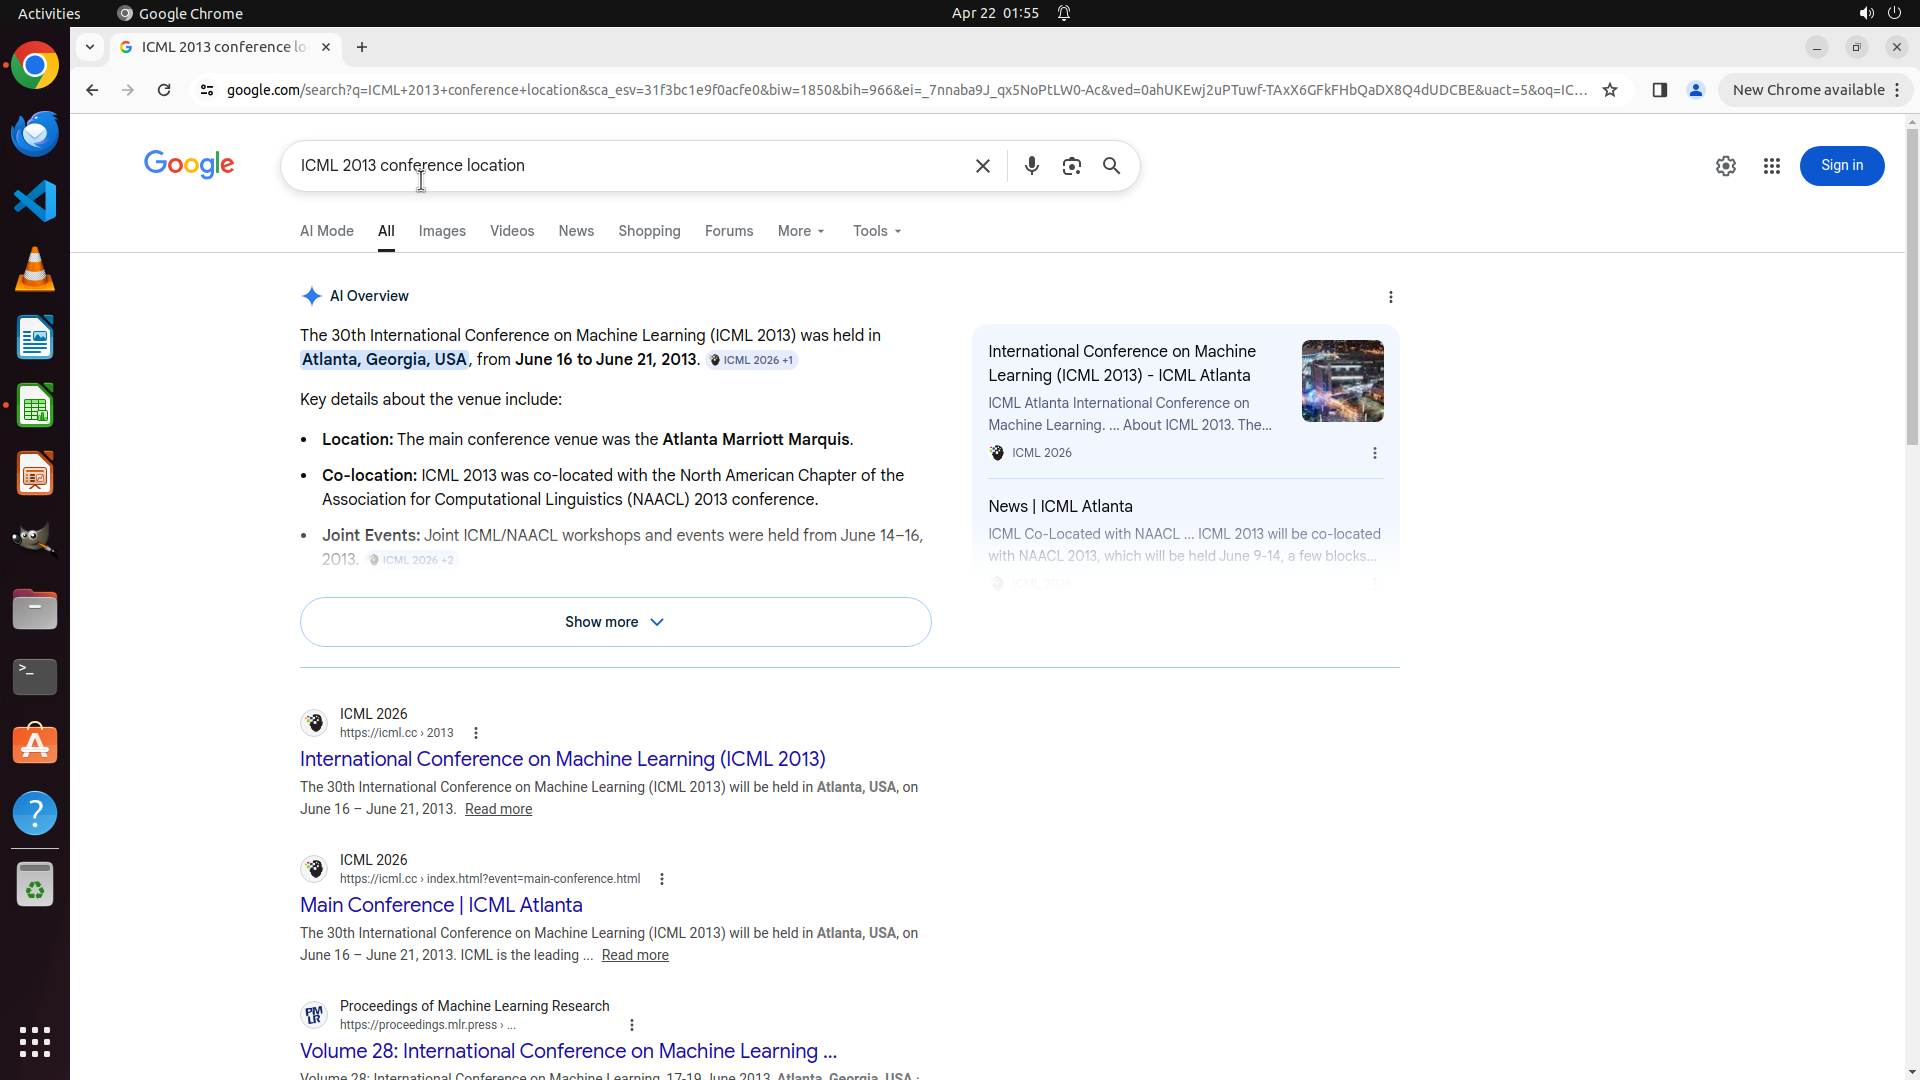Image resolution: width=1920 pixels, height=1080 pixels.
Task: Expand the Tools dropdown
Action: [877, 231]
